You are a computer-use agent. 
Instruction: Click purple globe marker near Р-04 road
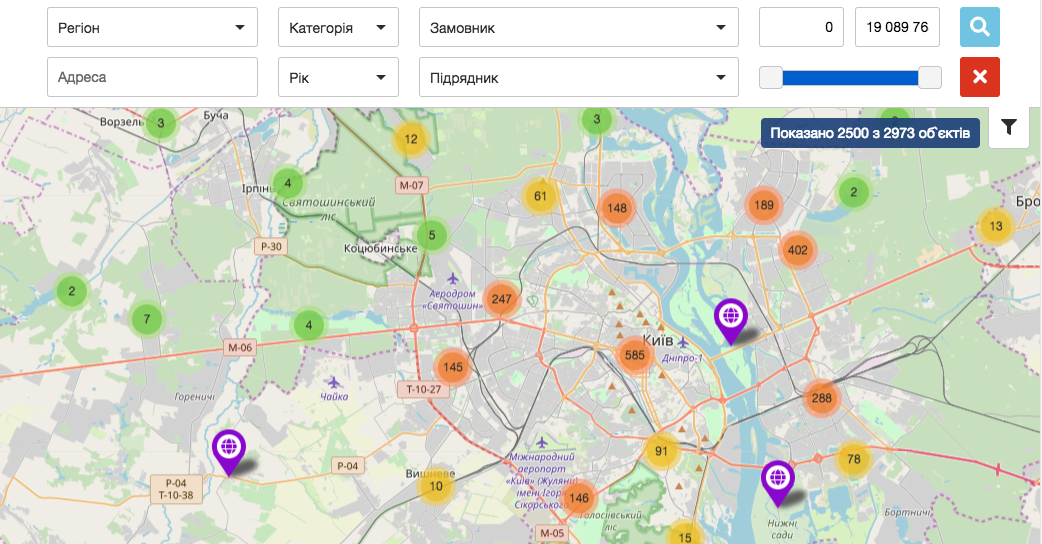click(x=229, y=448)
